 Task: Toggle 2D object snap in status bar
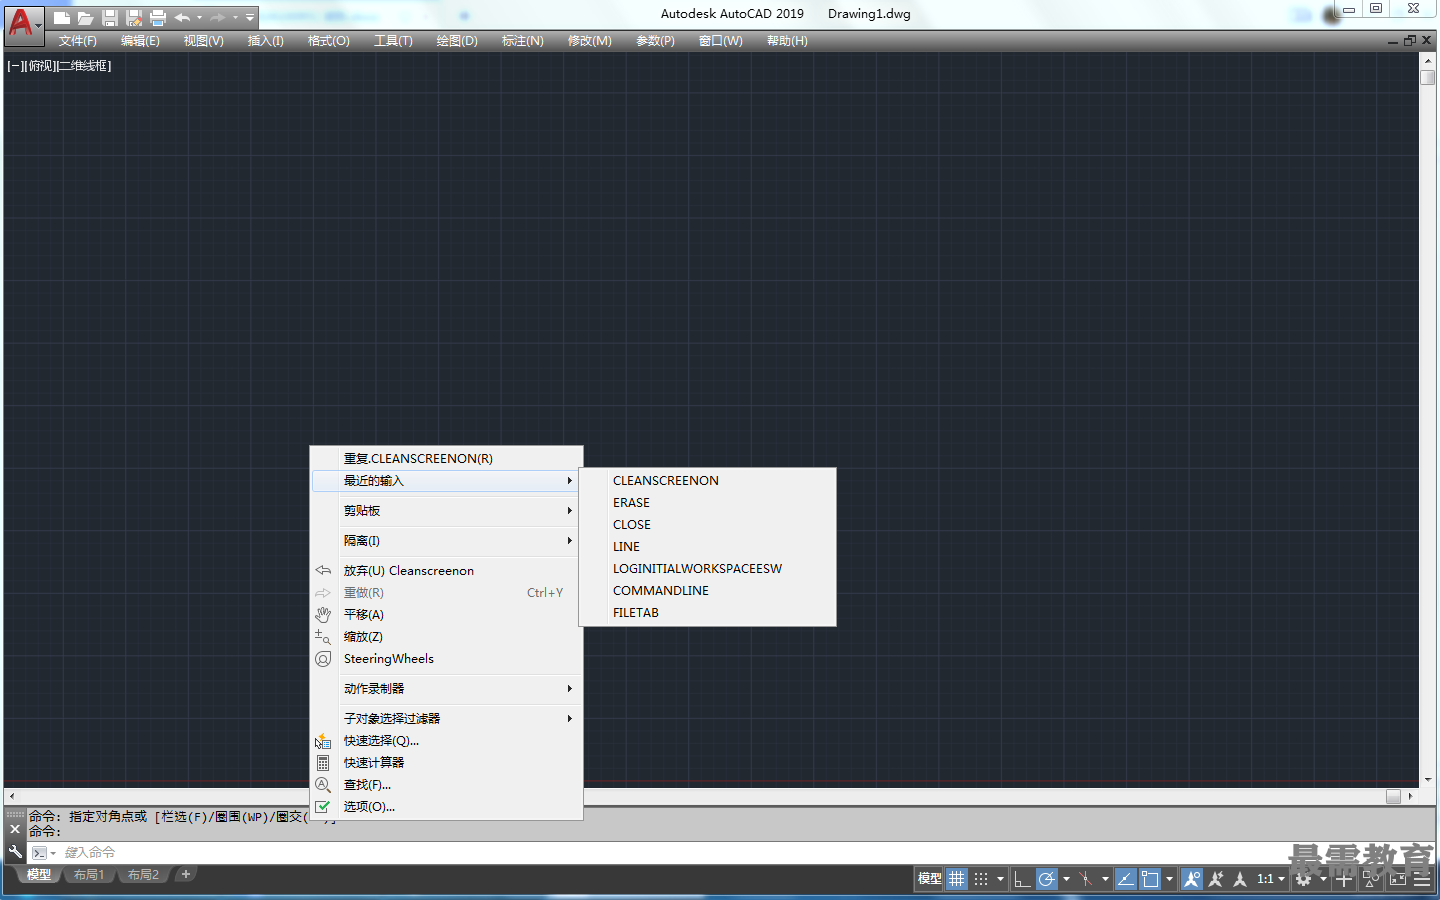(x=1150, y=879)
